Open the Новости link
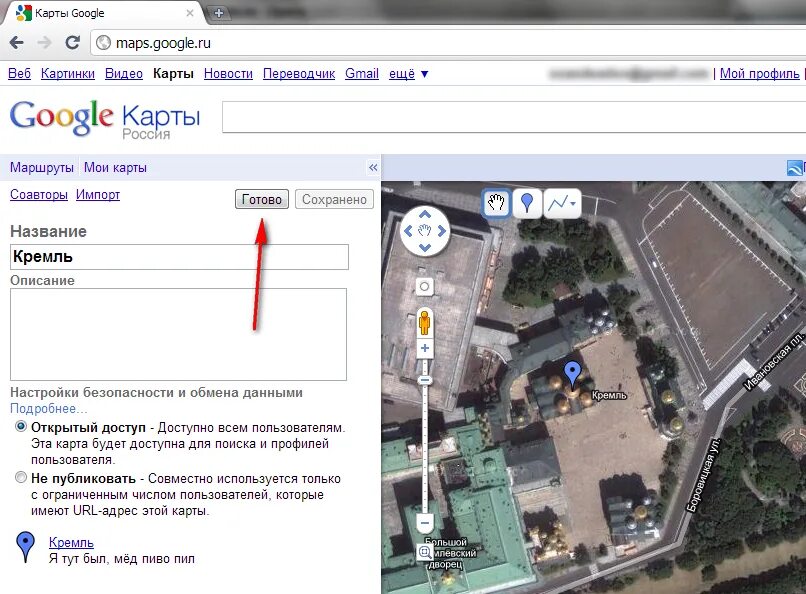Viewport: 806px width, 594px height. 228,73
